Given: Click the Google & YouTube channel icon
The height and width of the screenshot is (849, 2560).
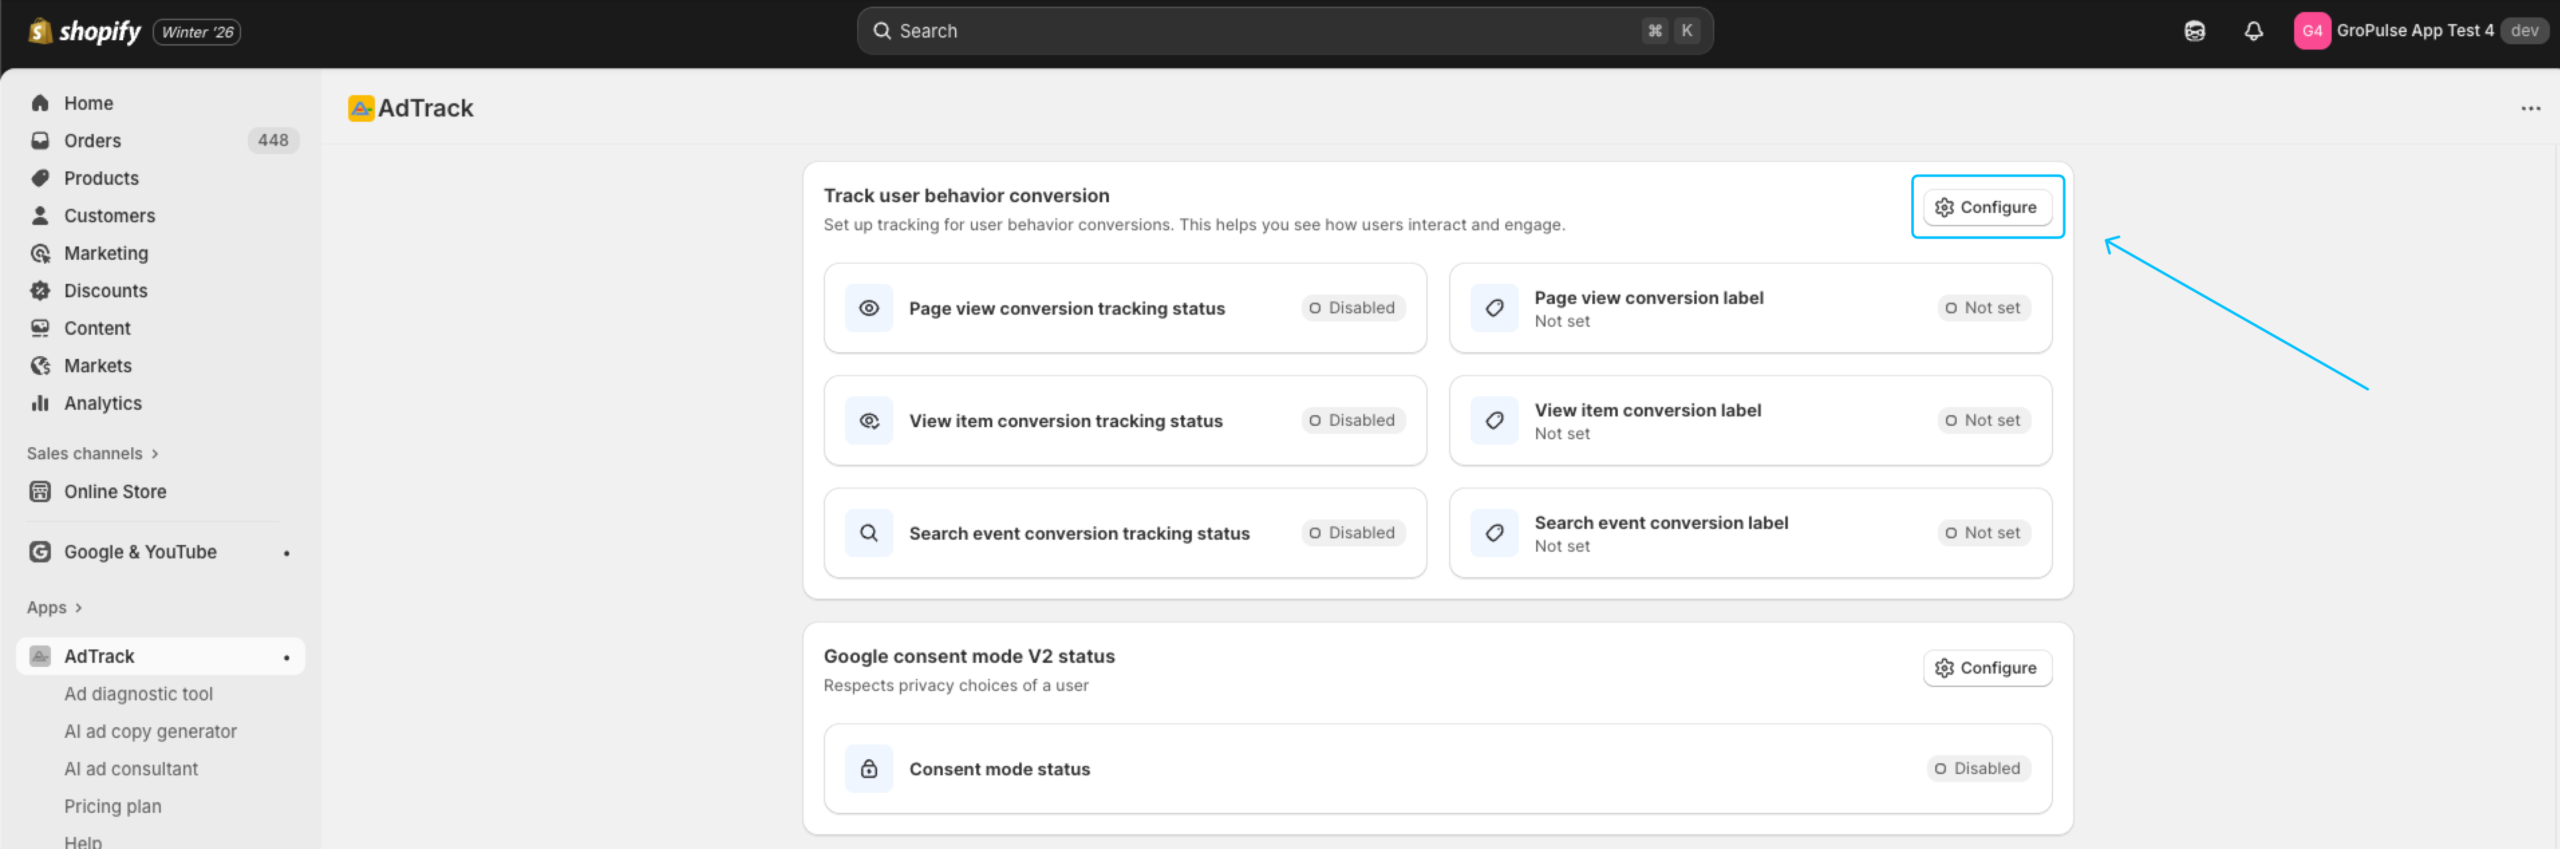Looking at the screenshot, I should pos(40,552).
